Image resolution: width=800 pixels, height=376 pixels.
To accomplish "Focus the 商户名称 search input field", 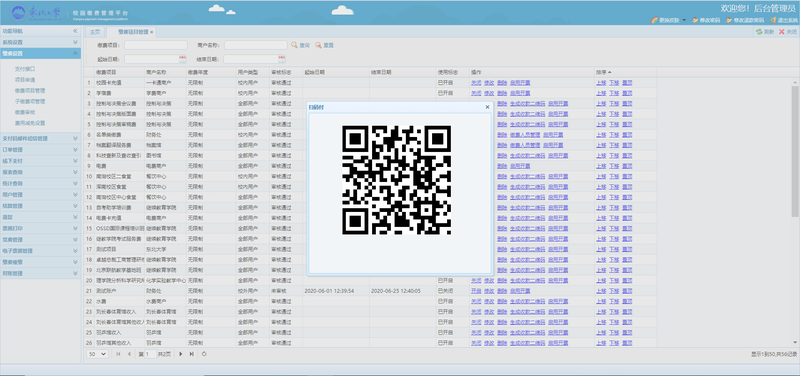I will [256, 45].
